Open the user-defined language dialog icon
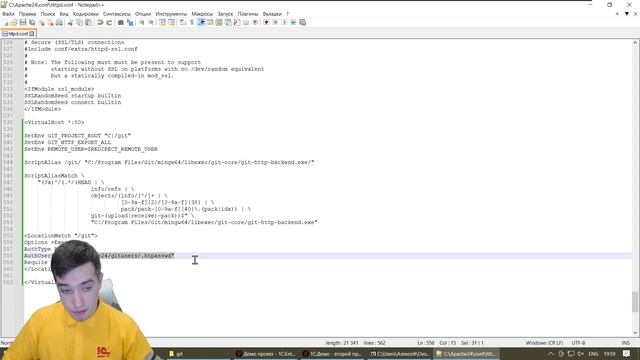Image resolution: width=640 pixels, height=360 pixels. 210,22
